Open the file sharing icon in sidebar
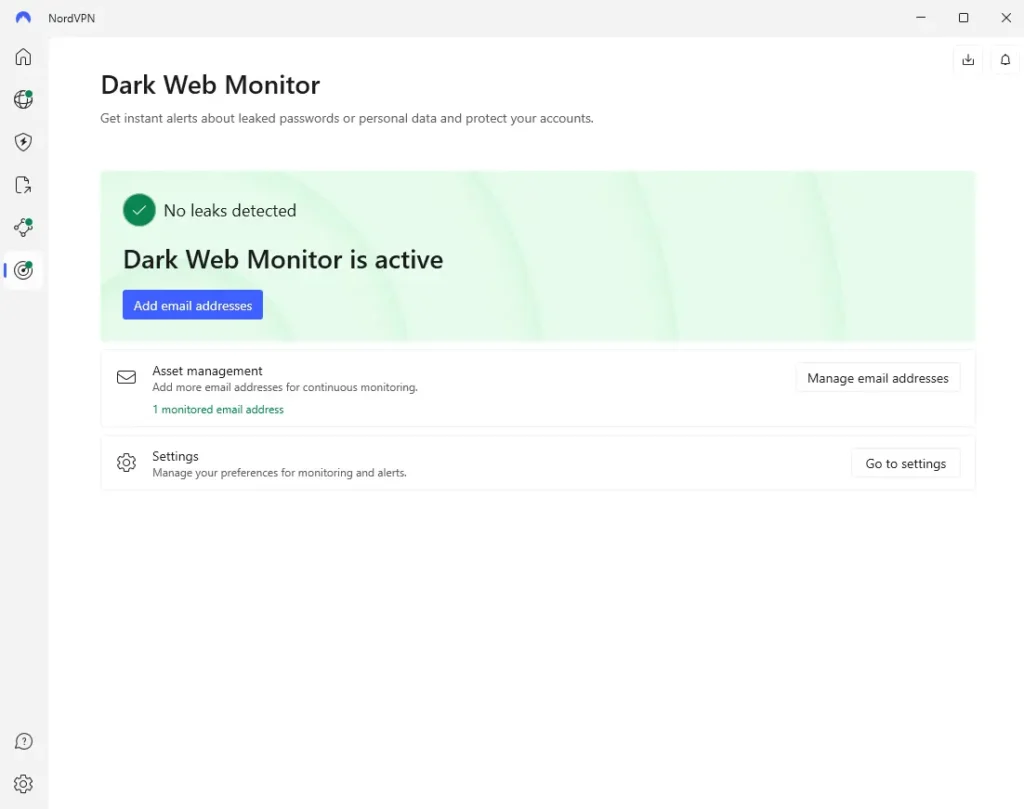The width and height of the screenshot is (1024, 809). pos(23,185)
